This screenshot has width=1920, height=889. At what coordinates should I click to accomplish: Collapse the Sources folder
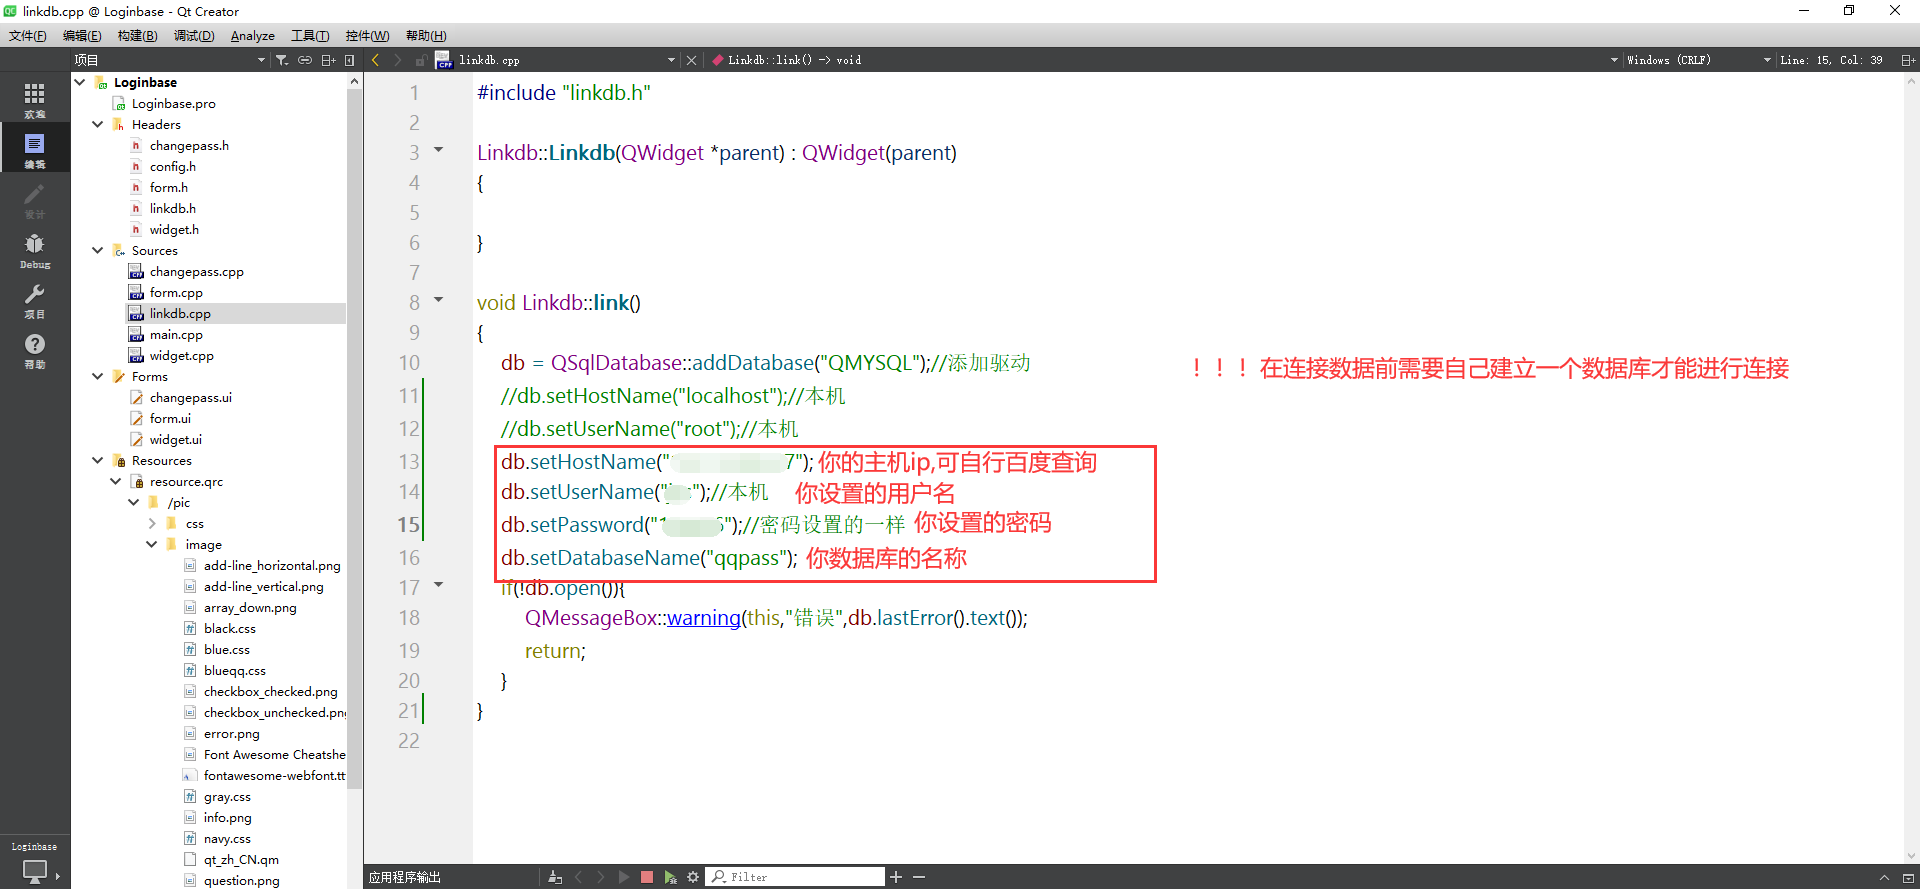pos(98,250)
